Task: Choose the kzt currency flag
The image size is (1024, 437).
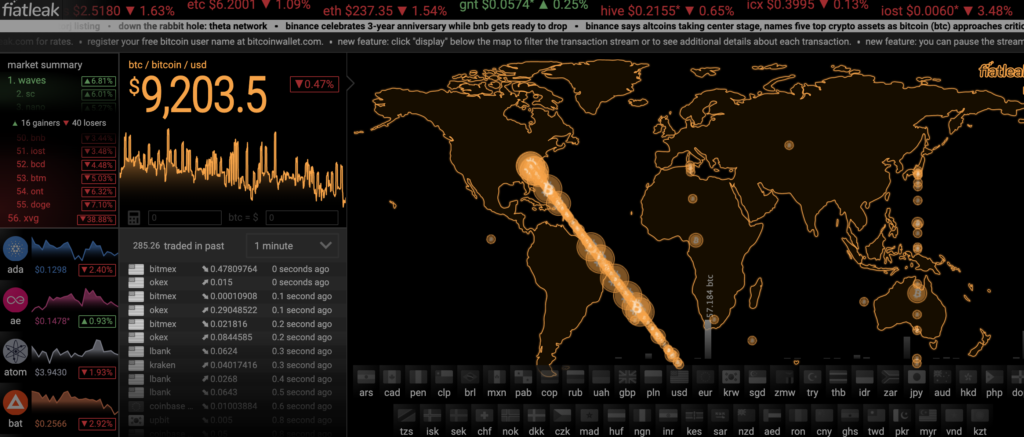Action: [980, 415]
